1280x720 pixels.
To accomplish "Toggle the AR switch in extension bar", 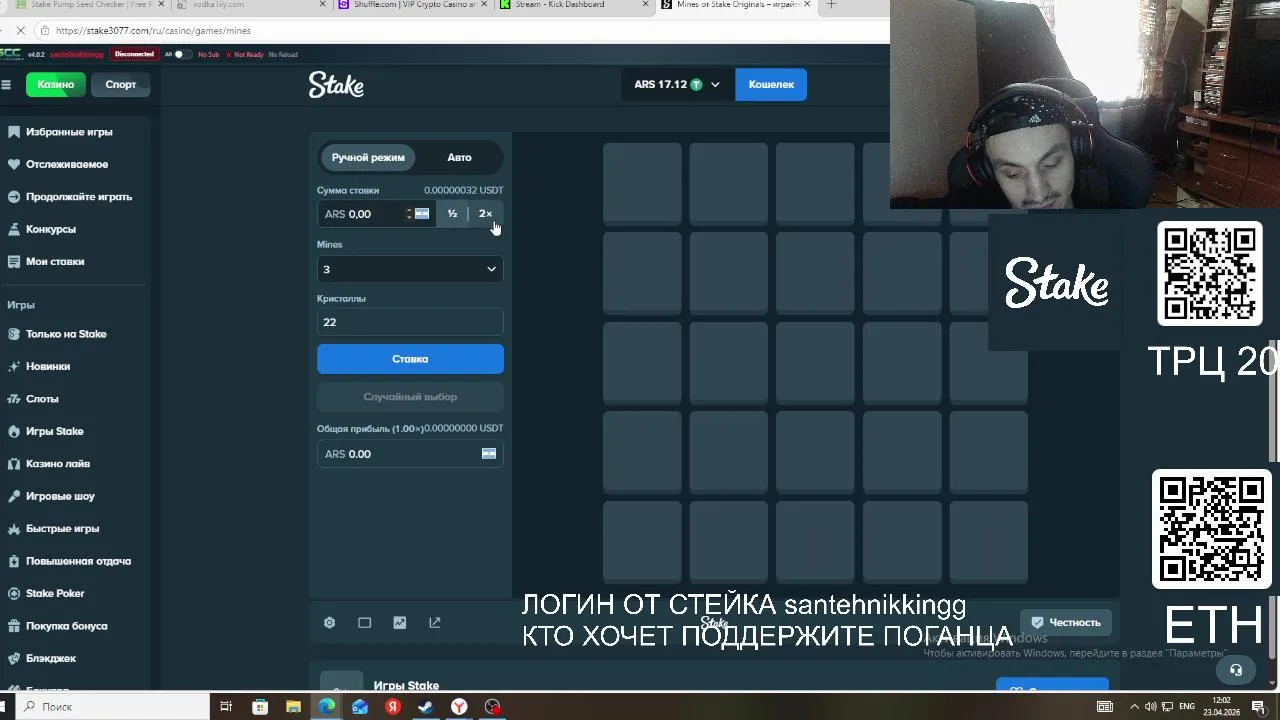I will [180, 55].
